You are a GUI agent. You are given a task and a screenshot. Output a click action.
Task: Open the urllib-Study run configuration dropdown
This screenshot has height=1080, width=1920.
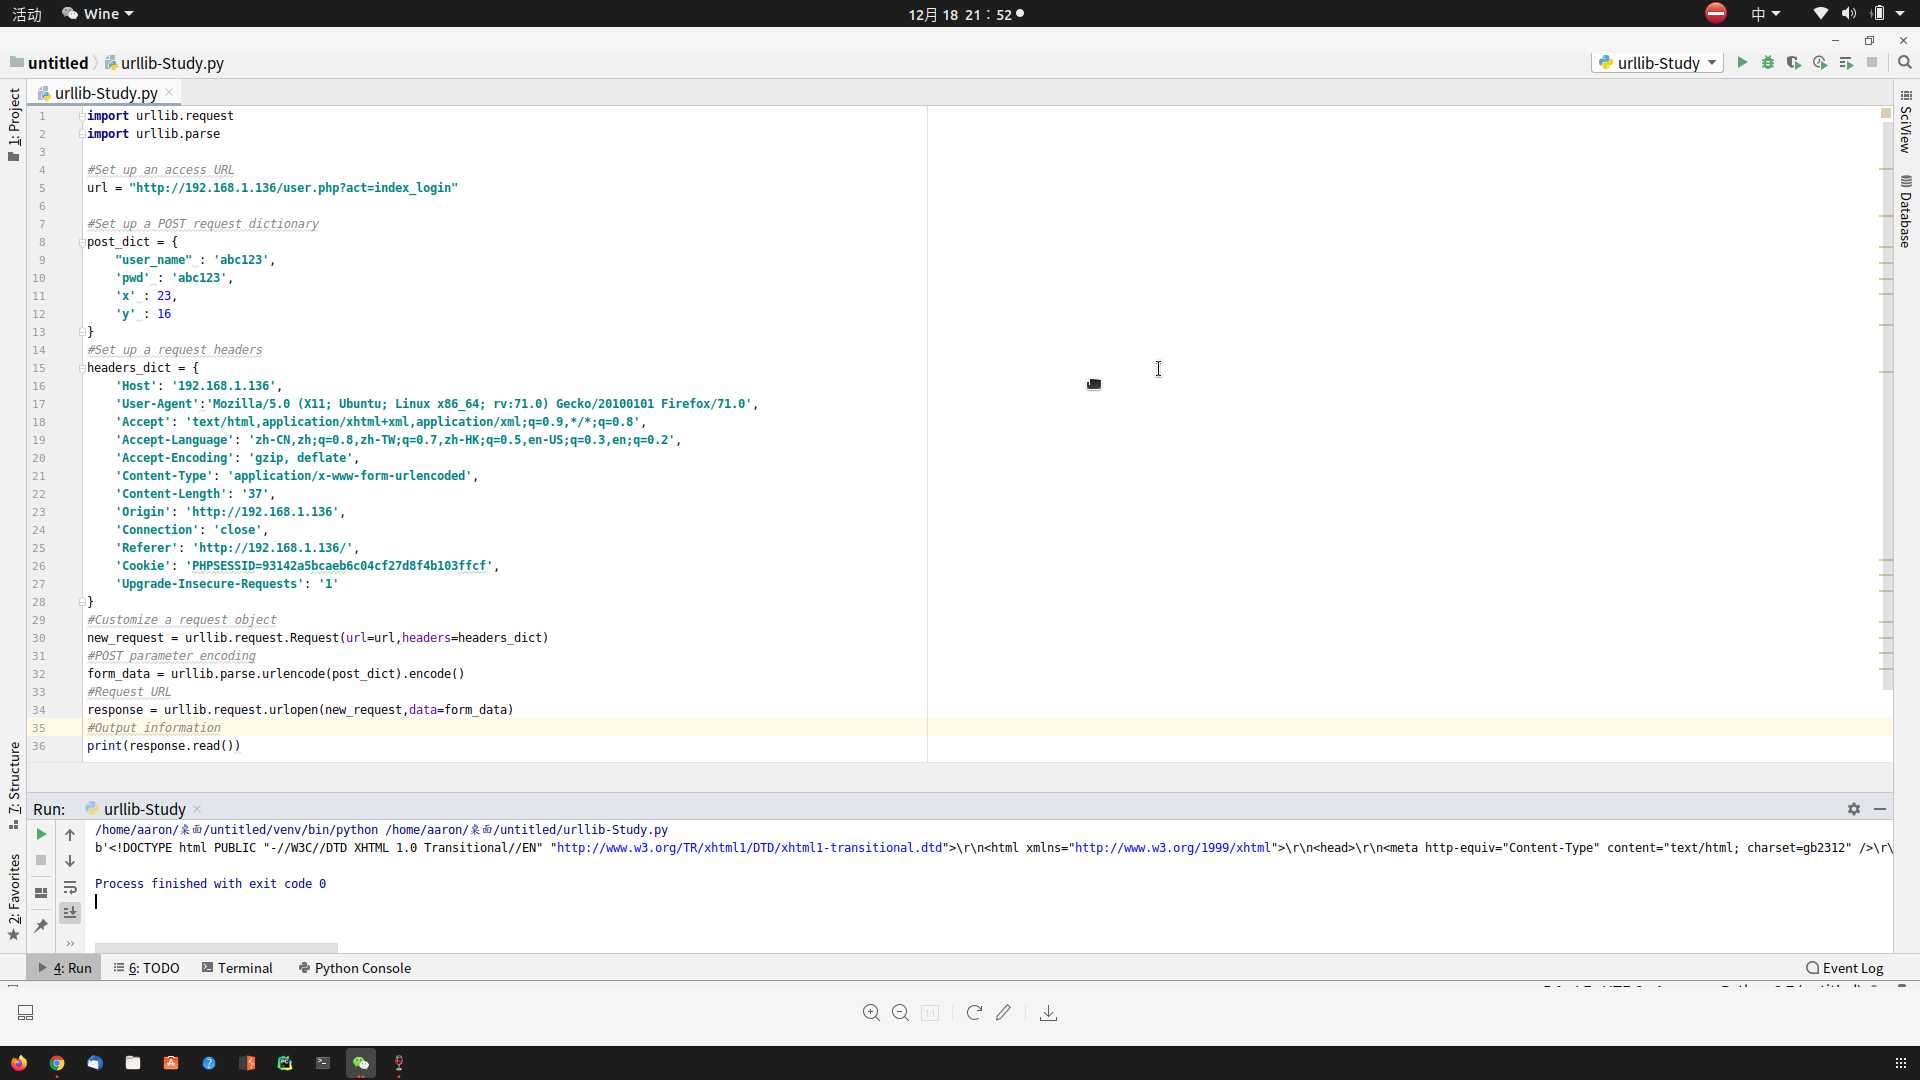point(1657,62)
